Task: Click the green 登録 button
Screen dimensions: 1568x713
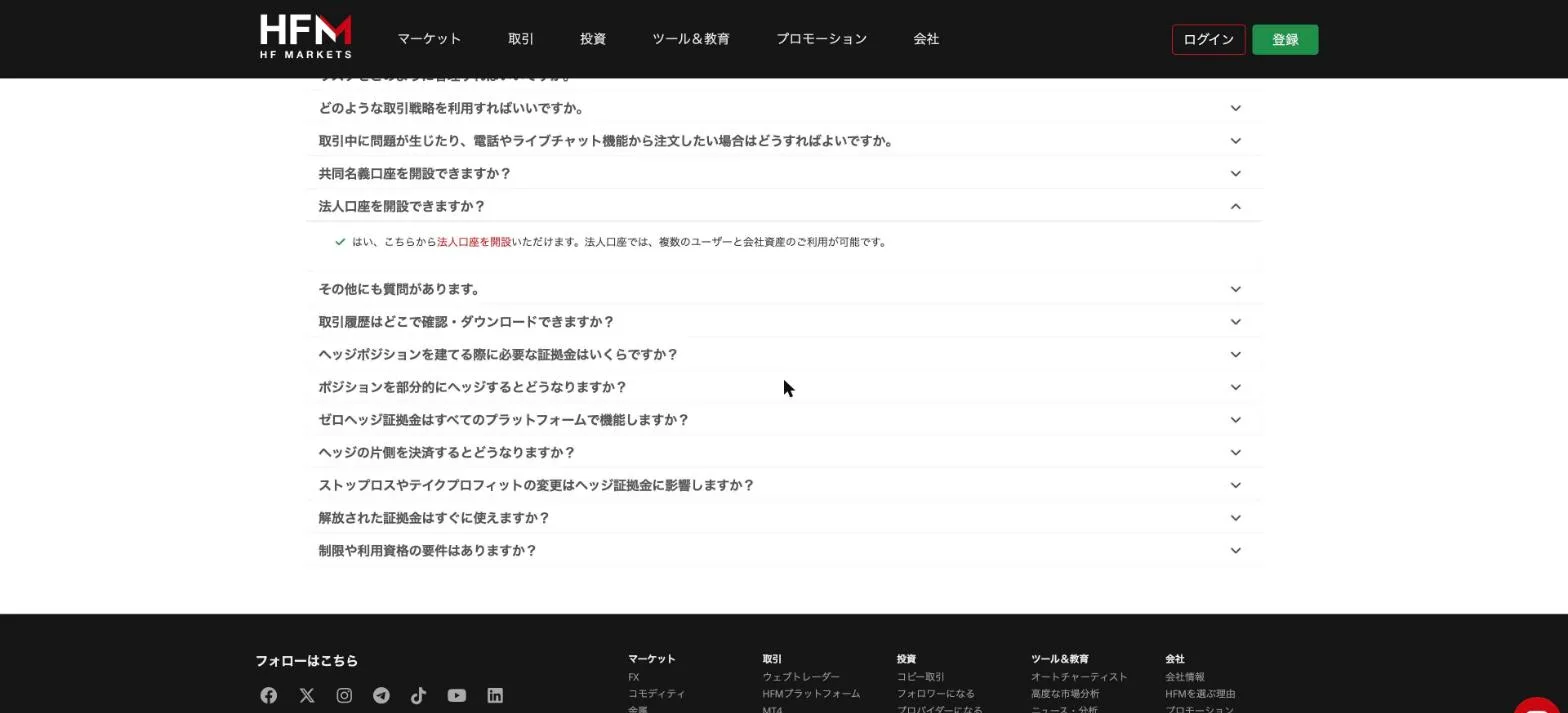Action: click(1285, 40)
